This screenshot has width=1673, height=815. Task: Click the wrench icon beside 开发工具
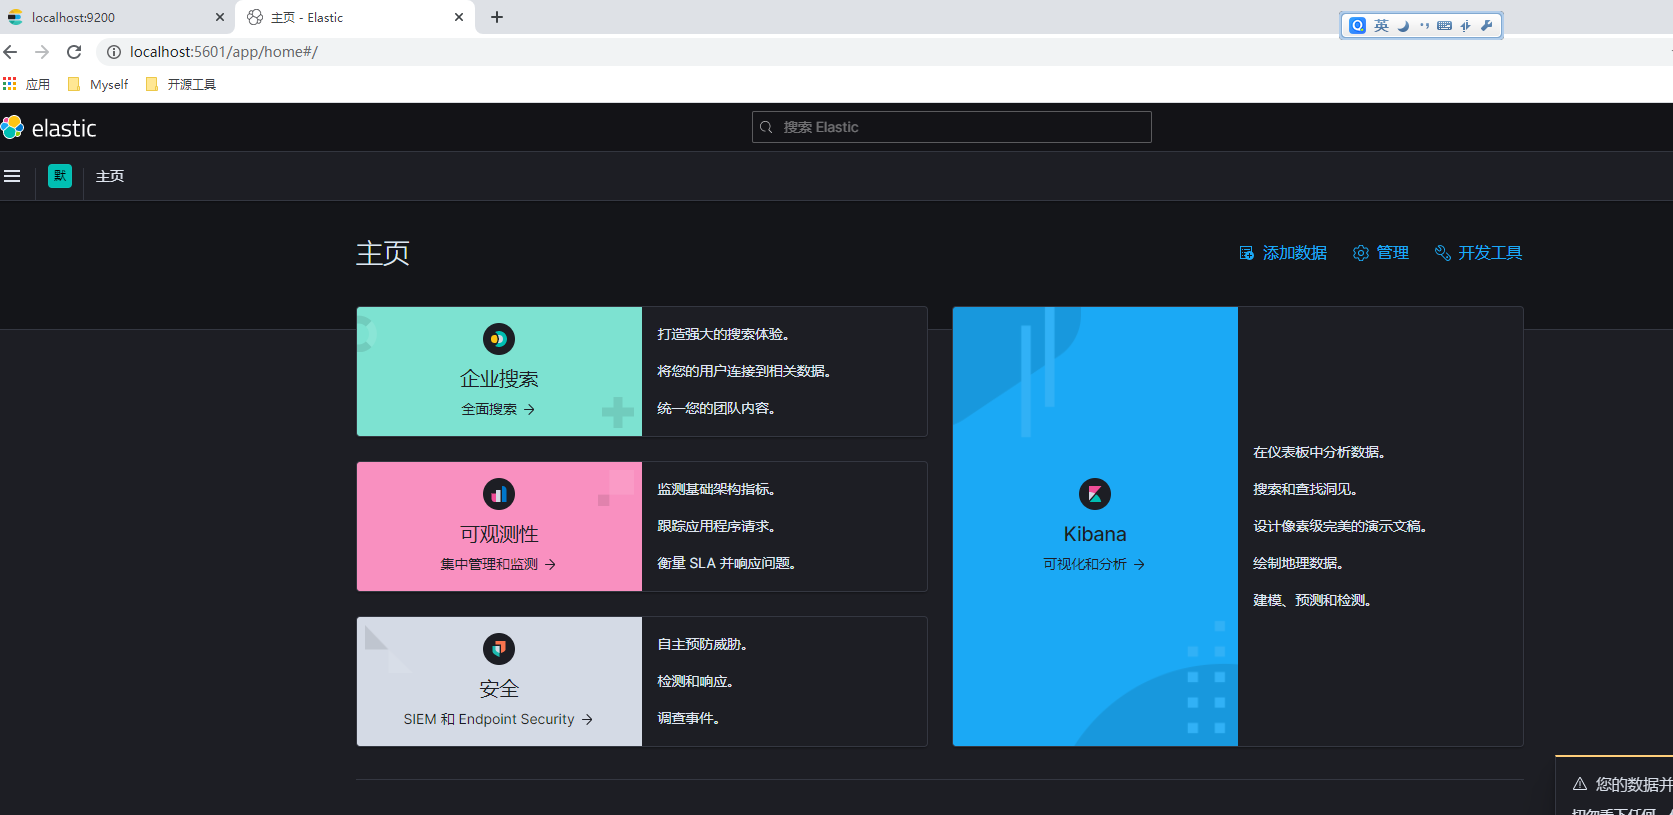1443,253
